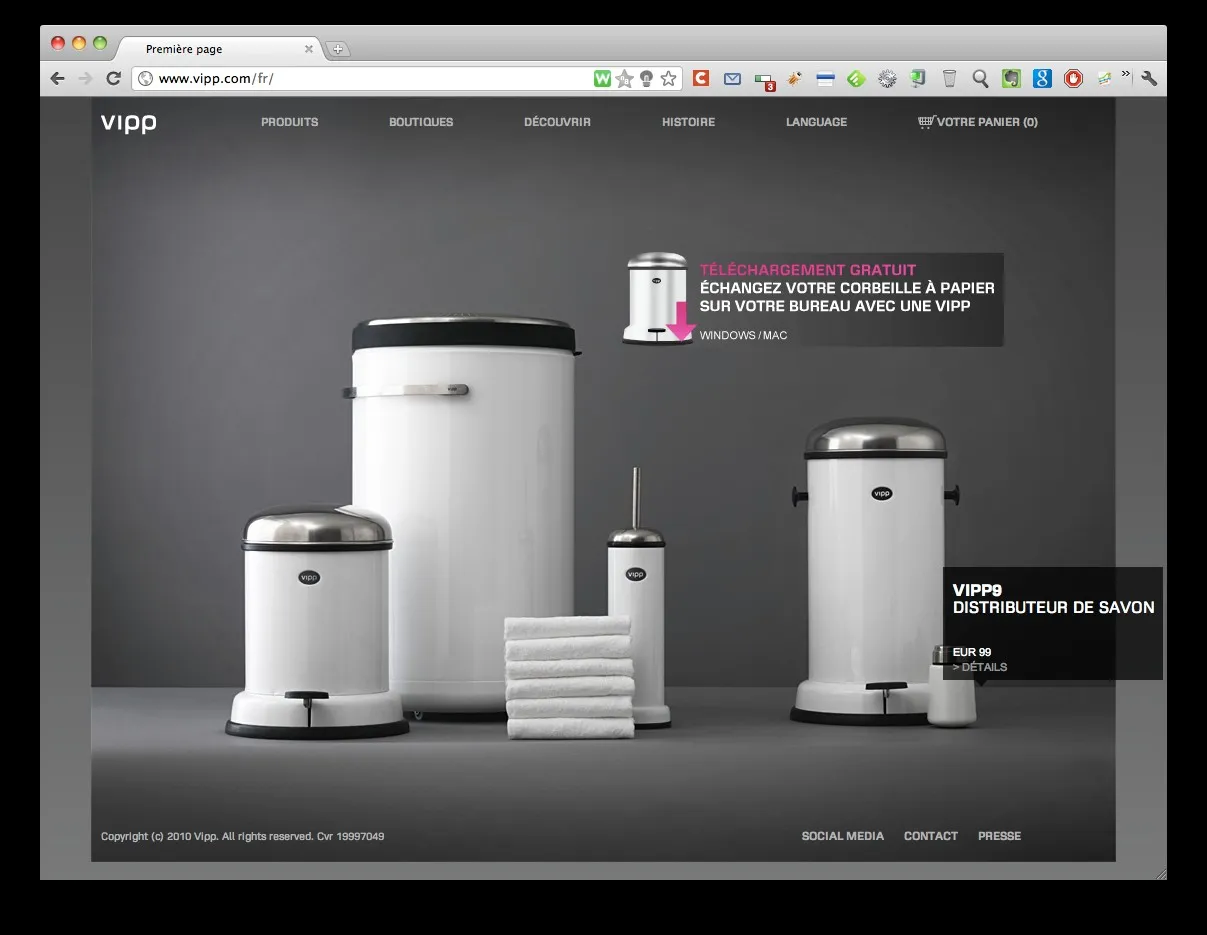Open the magnifying glass extension
The height and width of the screenshot is (935, 1207).
tap(980, 78)
